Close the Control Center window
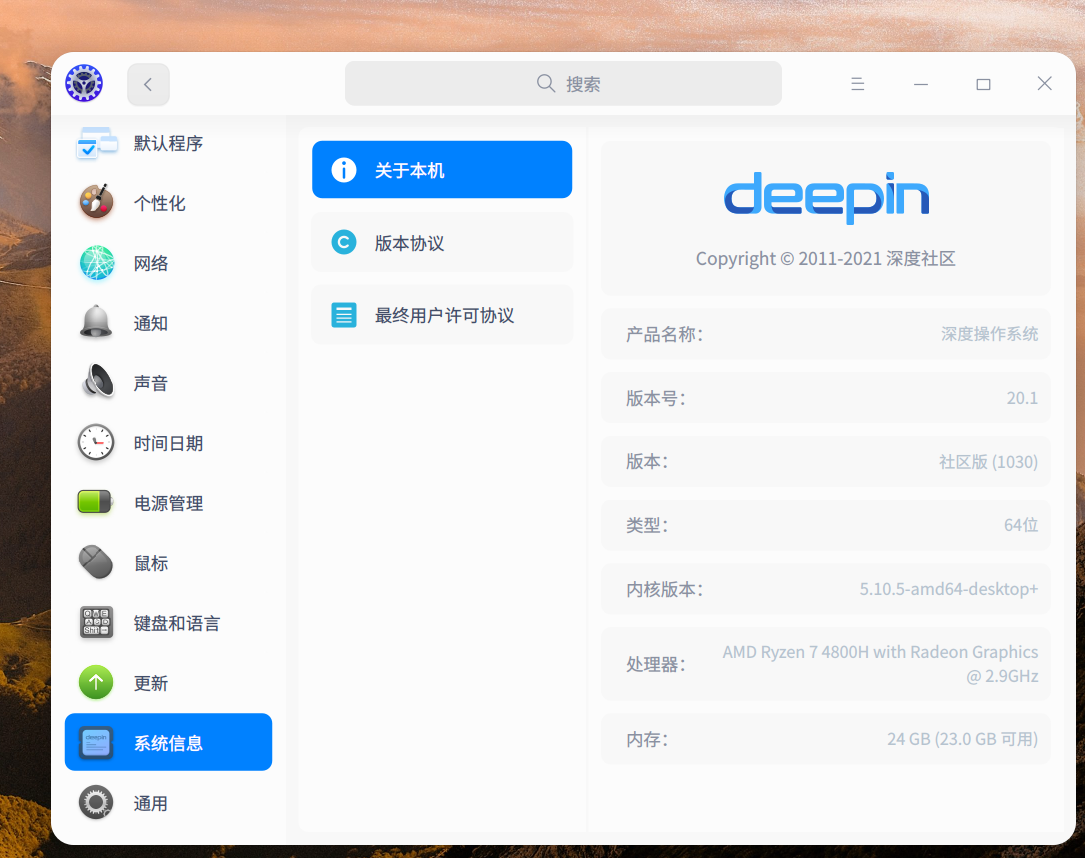This screenshot has width=1085, height=858. tap(1045, 84)
